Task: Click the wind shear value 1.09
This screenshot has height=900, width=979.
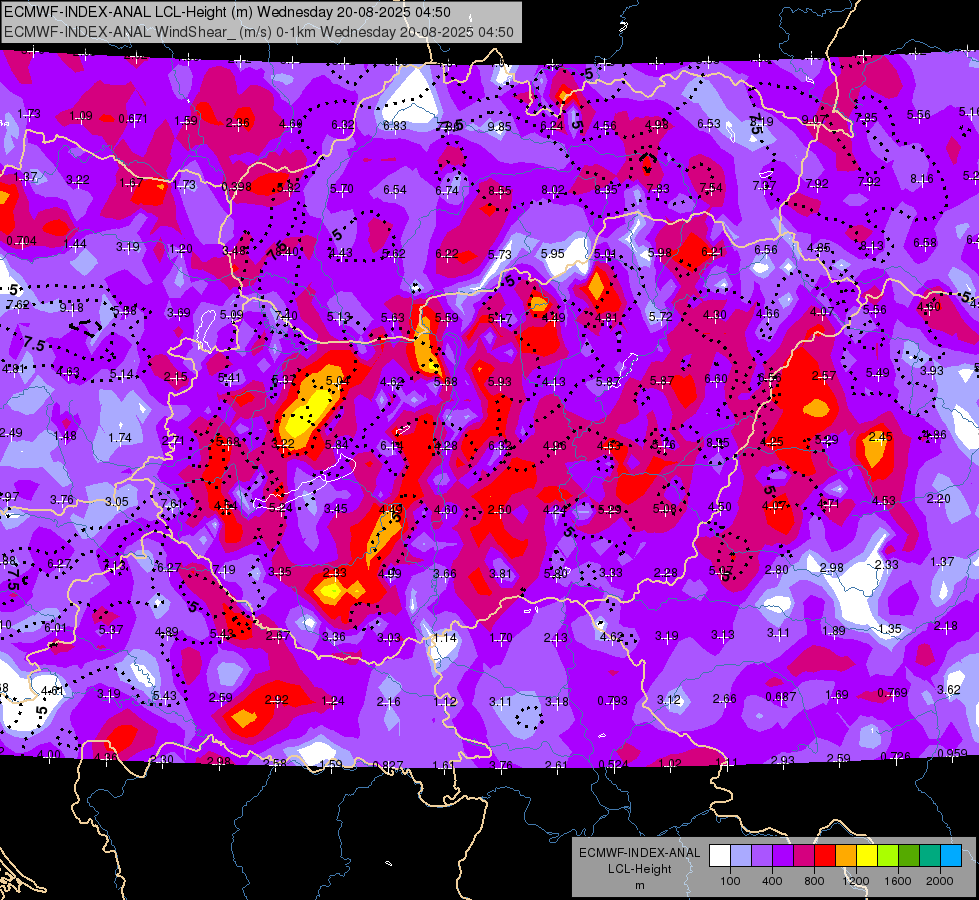Action: (x=81, y=116)
